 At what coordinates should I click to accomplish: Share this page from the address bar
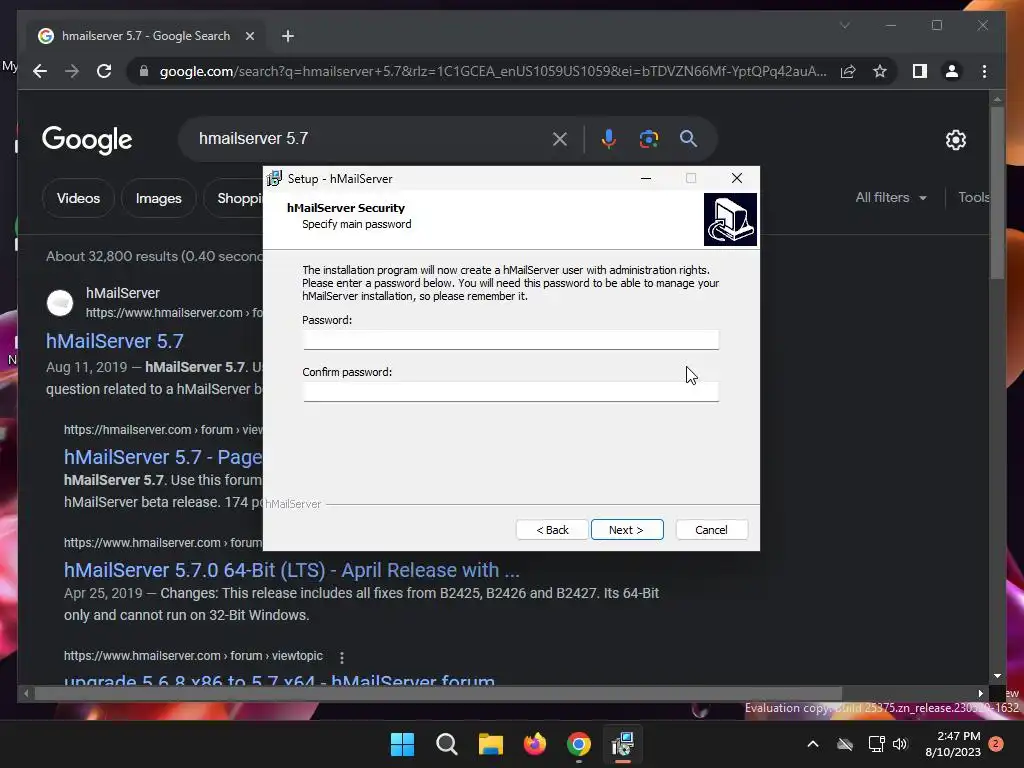(x=848, y=71)
